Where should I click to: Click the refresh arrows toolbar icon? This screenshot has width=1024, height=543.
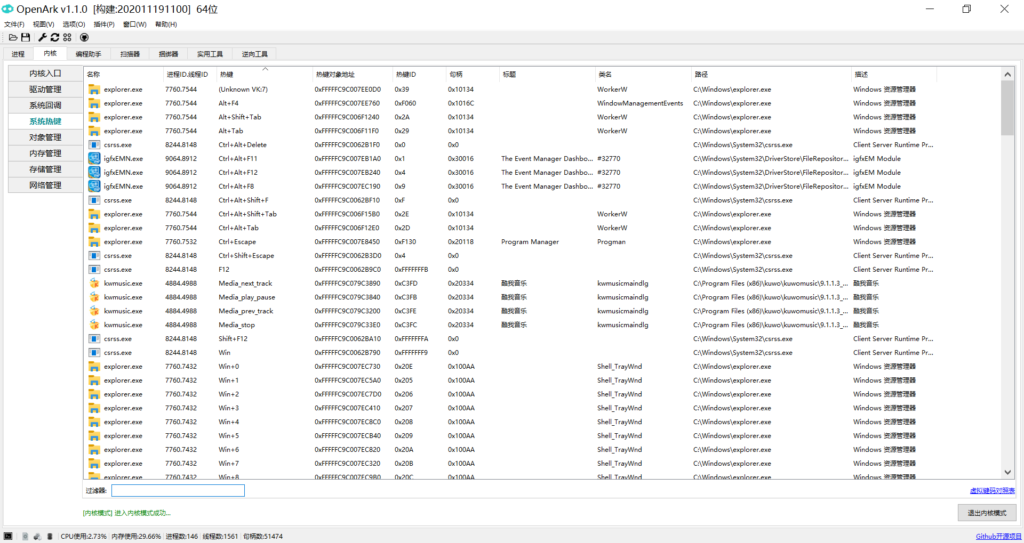55,37
